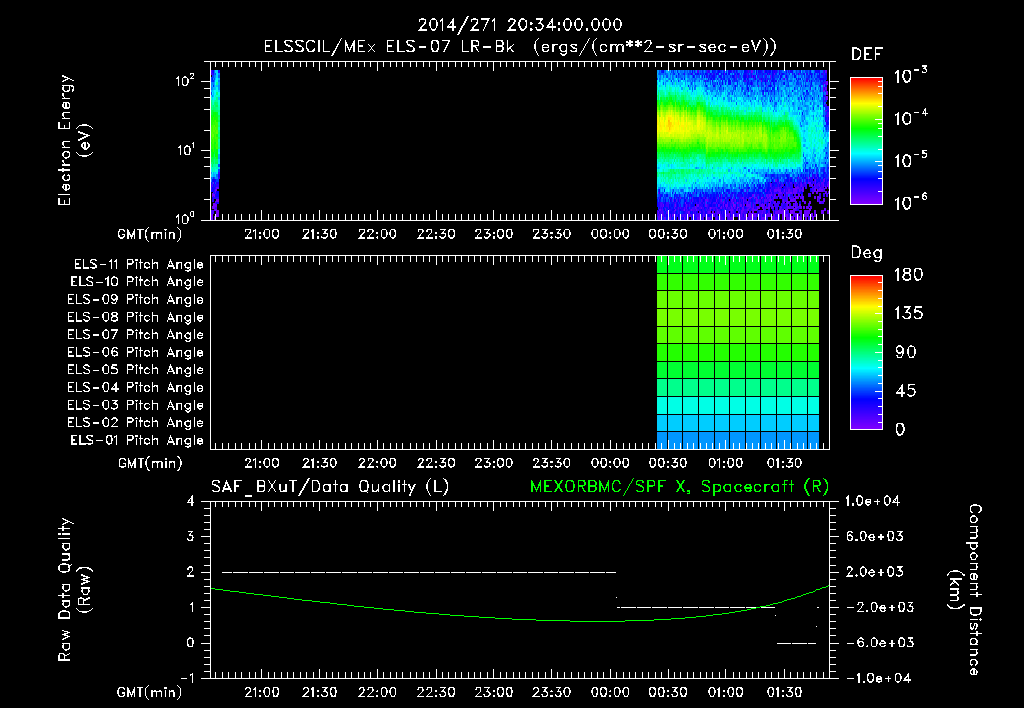Screen dimensions: 1024x708
Task: Click the 135 tick on Deg colorbar
Action: (908, 314)
